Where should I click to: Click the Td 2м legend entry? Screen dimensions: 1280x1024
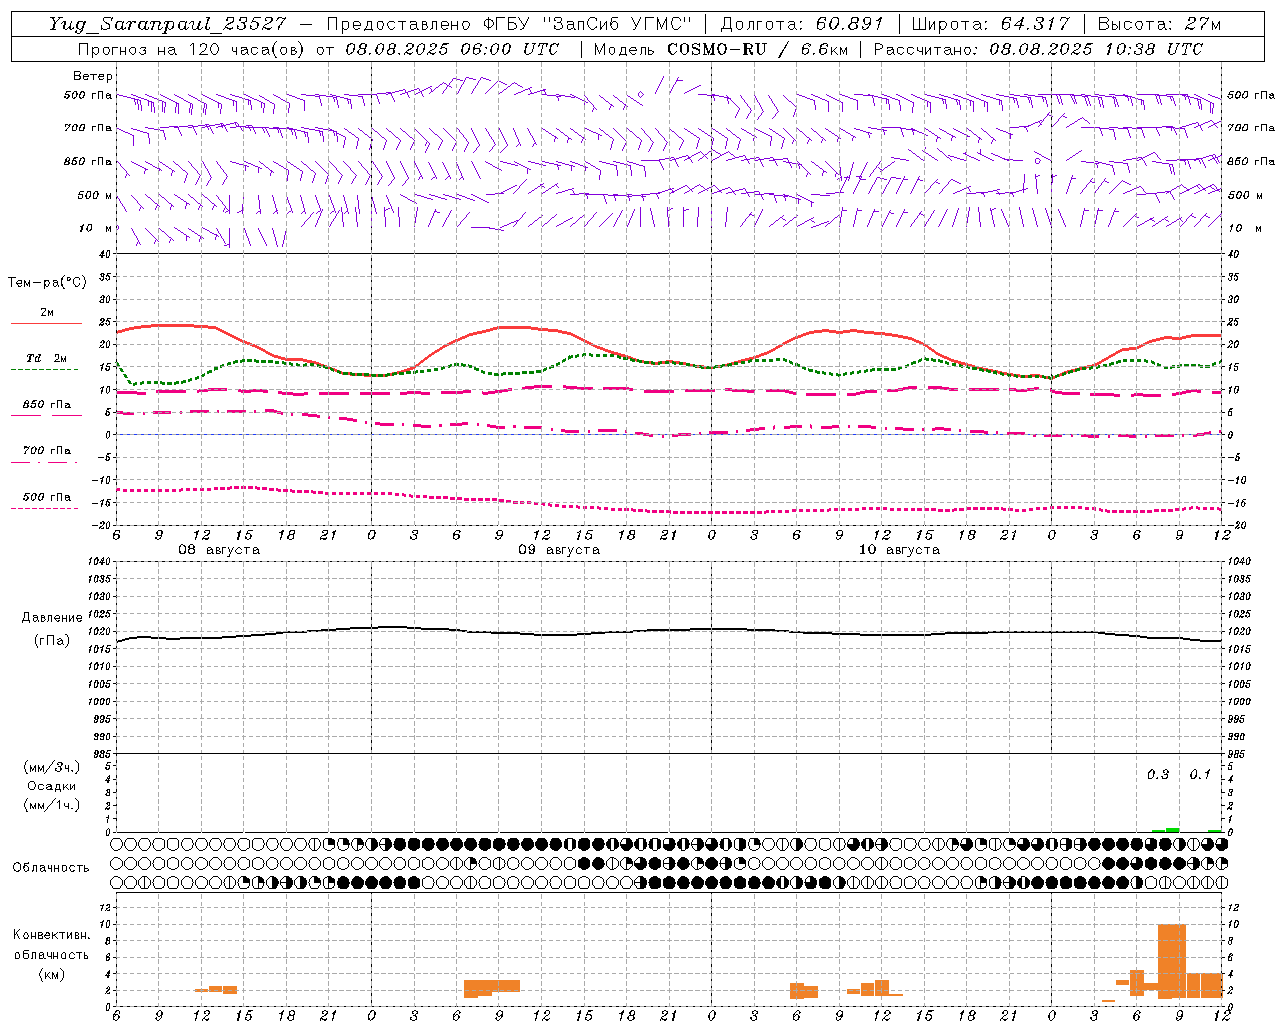point(46,358)
